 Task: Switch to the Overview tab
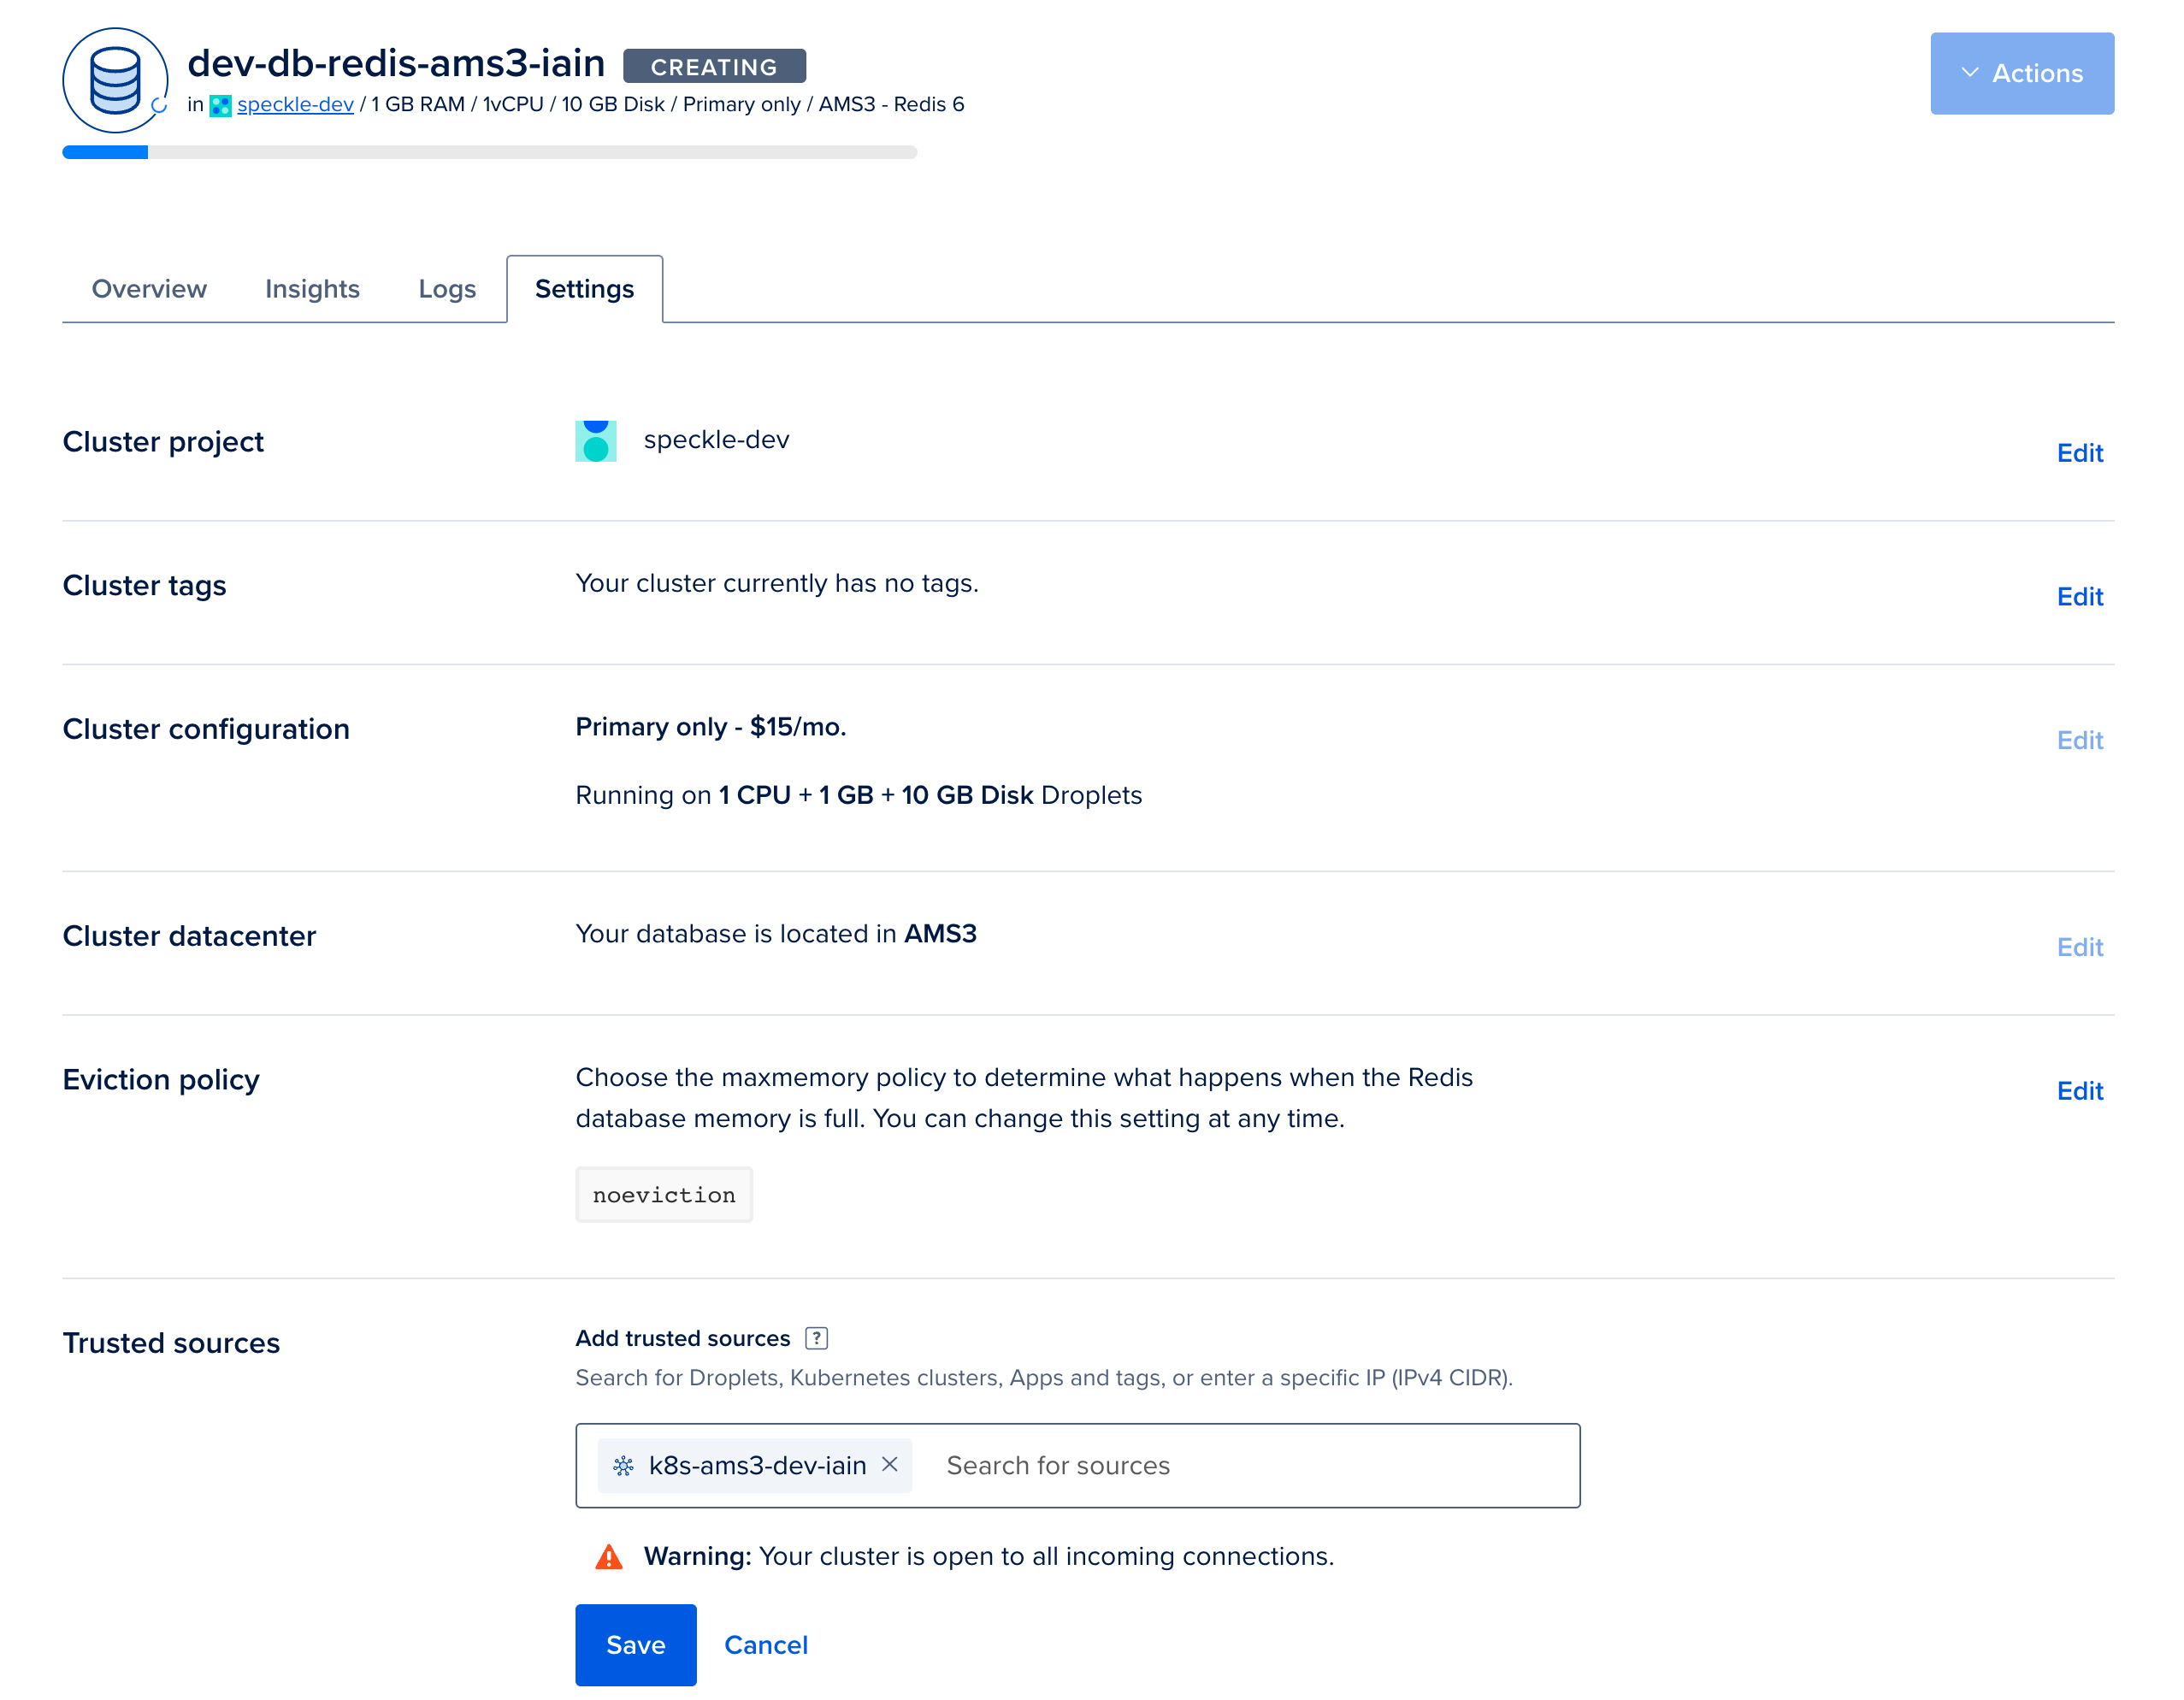(x=149, y=289)
